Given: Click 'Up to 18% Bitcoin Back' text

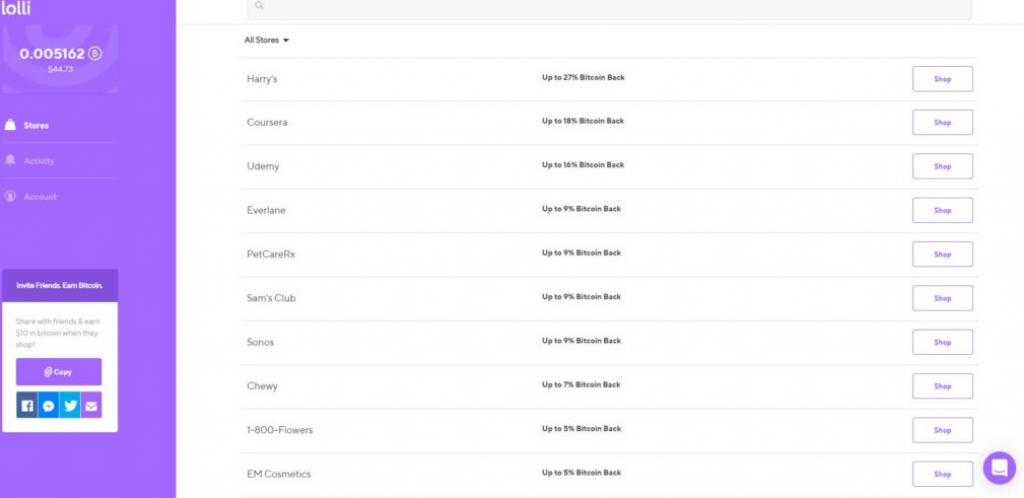Looking at the screenshot, I should pos(583,121).
